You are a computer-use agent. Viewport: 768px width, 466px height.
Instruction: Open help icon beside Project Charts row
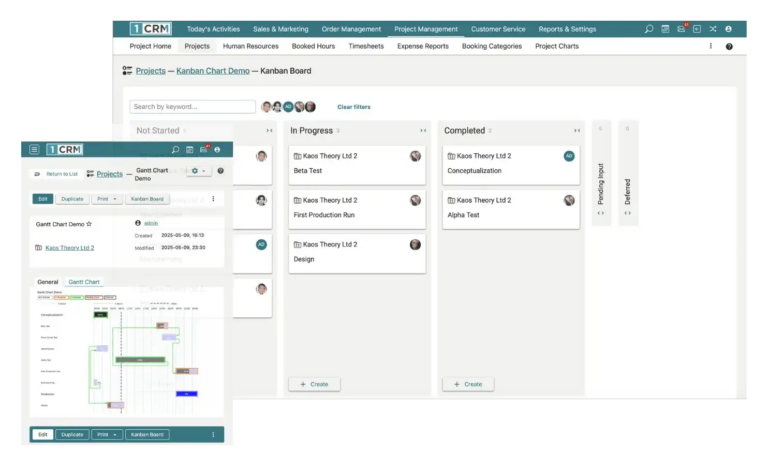(x=729, y=47)
